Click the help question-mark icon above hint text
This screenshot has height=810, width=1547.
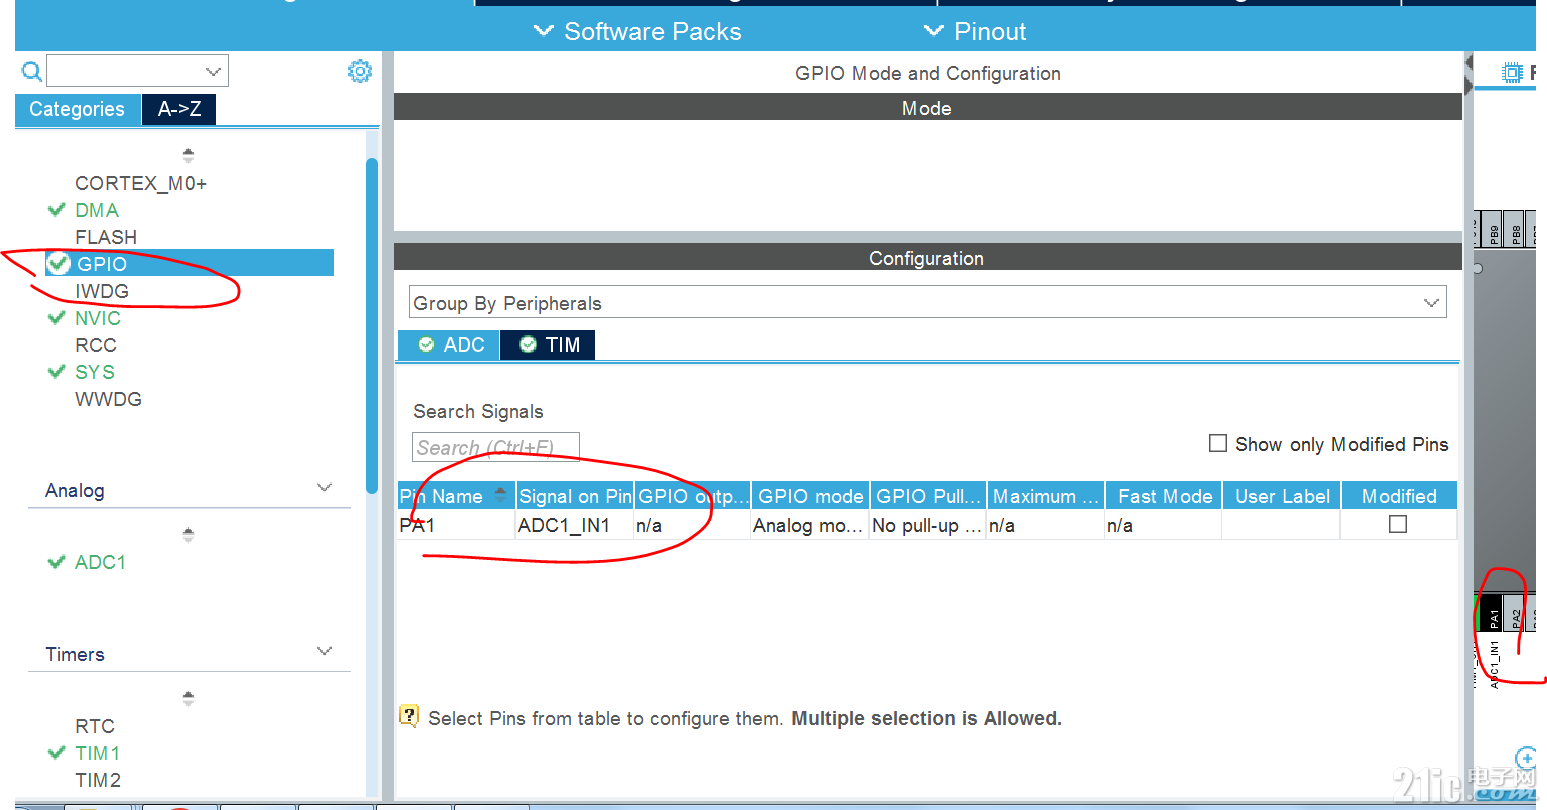click(x=410, y=716)
